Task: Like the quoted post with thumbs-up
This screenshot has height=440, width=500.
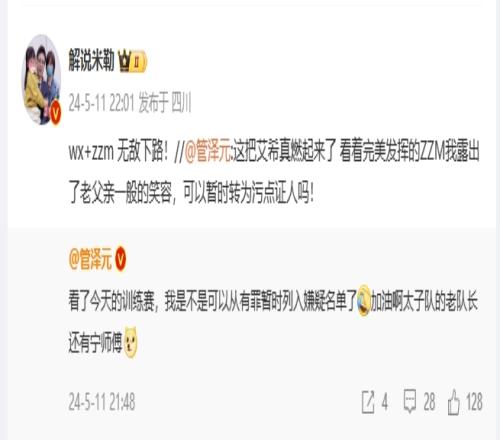Action: coord(454,402)
